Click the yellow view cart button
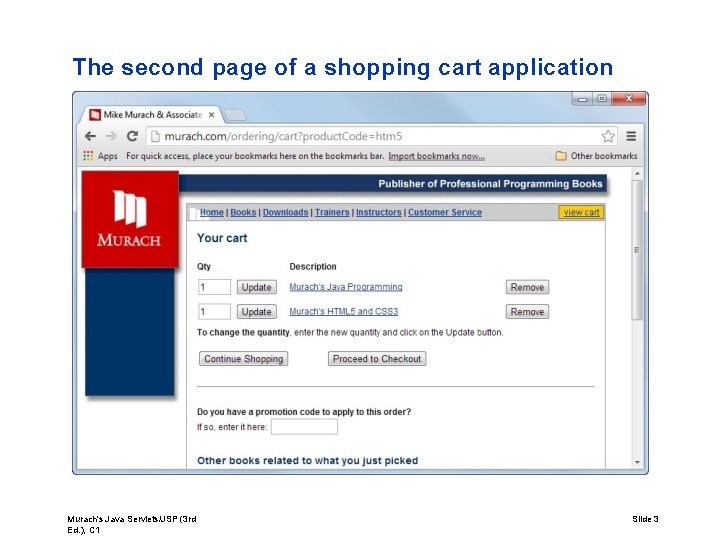The height and width of the screenshot is (540, 720). coord(581,212)
